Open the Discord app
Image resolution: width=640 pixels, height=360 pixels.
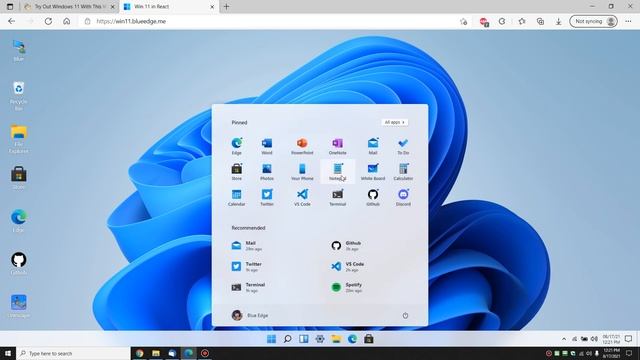(x=403, y=198)
